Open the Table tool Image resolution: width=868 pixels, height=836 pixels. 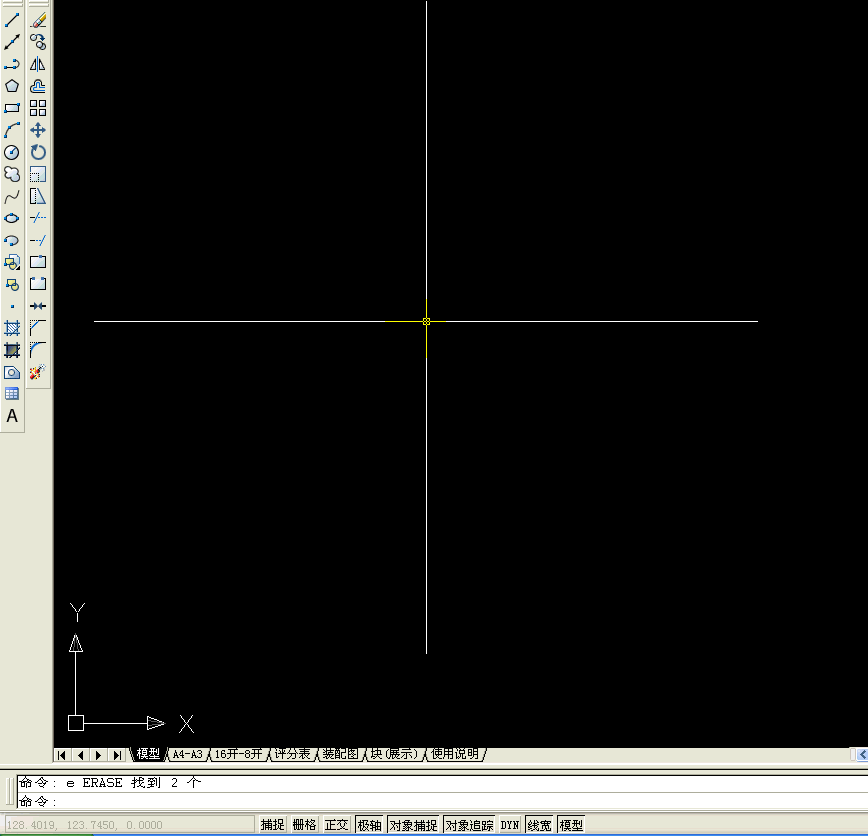(x=12, y=394)
